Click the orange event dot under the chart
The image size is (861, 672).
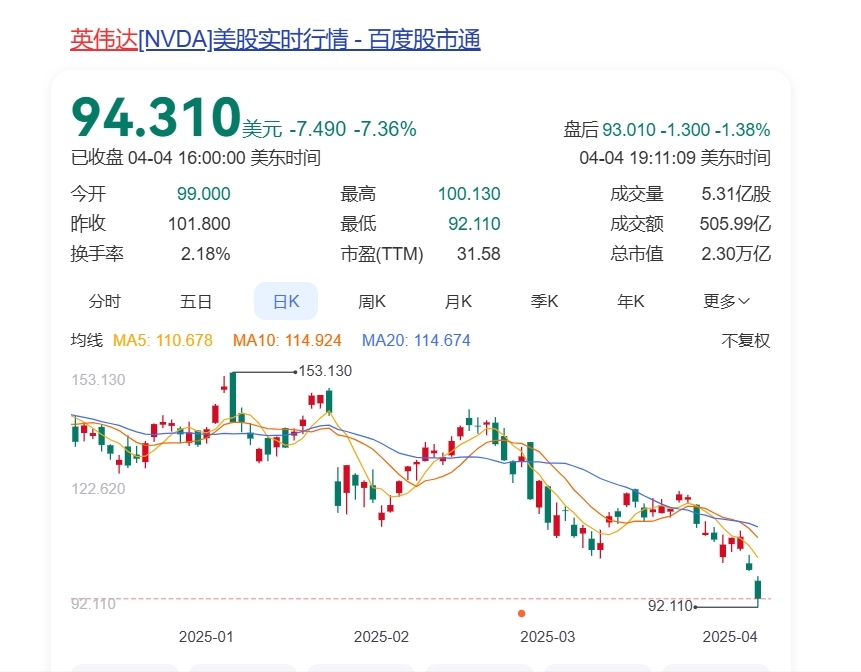click(522, 613)
